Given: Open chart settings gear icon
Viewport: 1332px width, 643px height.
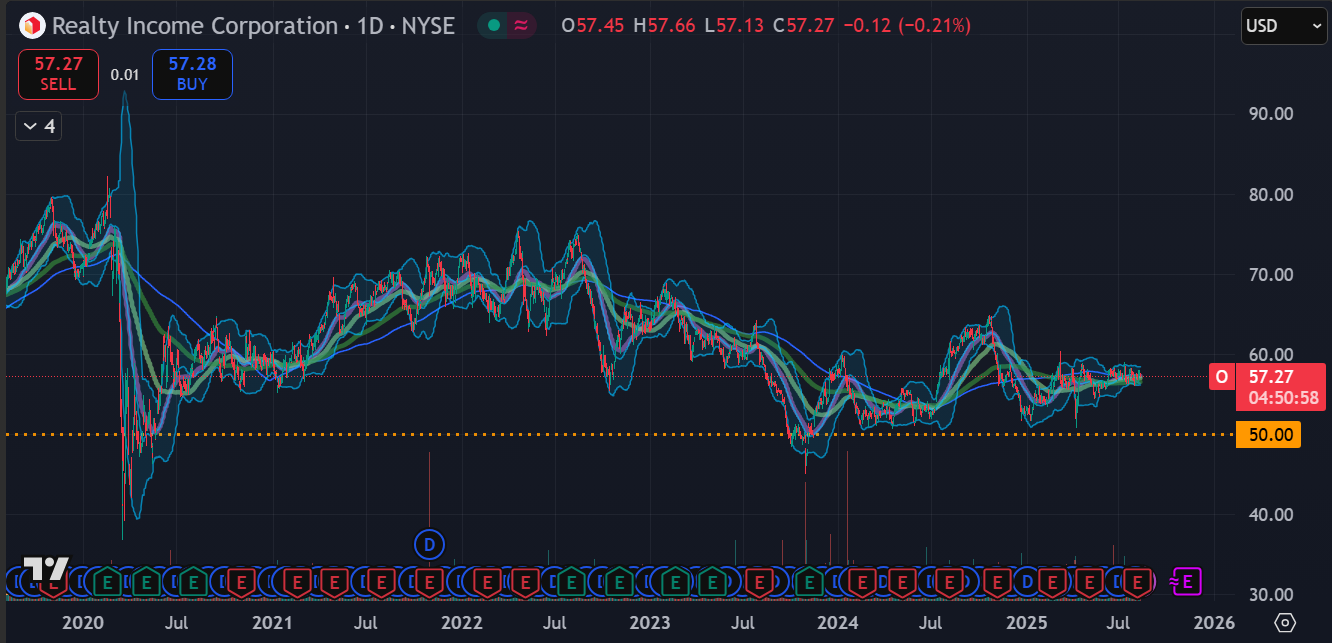Looking at the screenshot, I should (1286, 622).
